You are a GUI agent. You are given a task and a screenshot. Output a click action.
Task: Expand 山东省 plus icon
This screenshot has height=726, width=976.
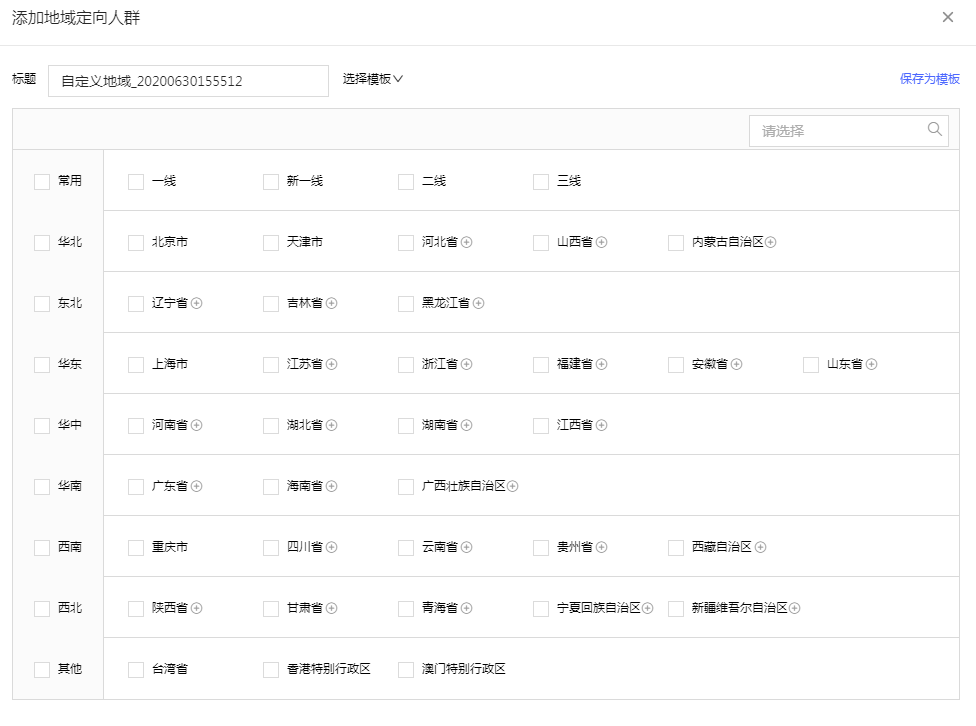[871, 364]
